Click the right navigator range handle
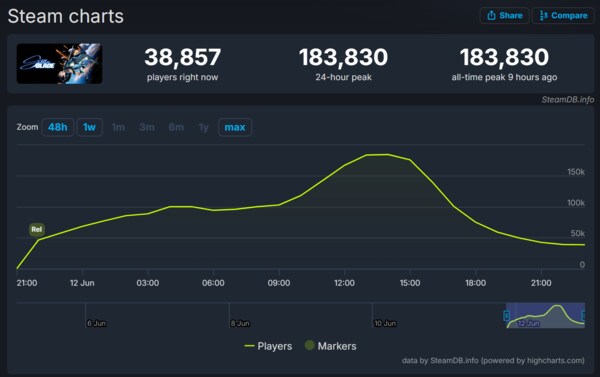Screen dimensions: 600x377 click(584, 316)
